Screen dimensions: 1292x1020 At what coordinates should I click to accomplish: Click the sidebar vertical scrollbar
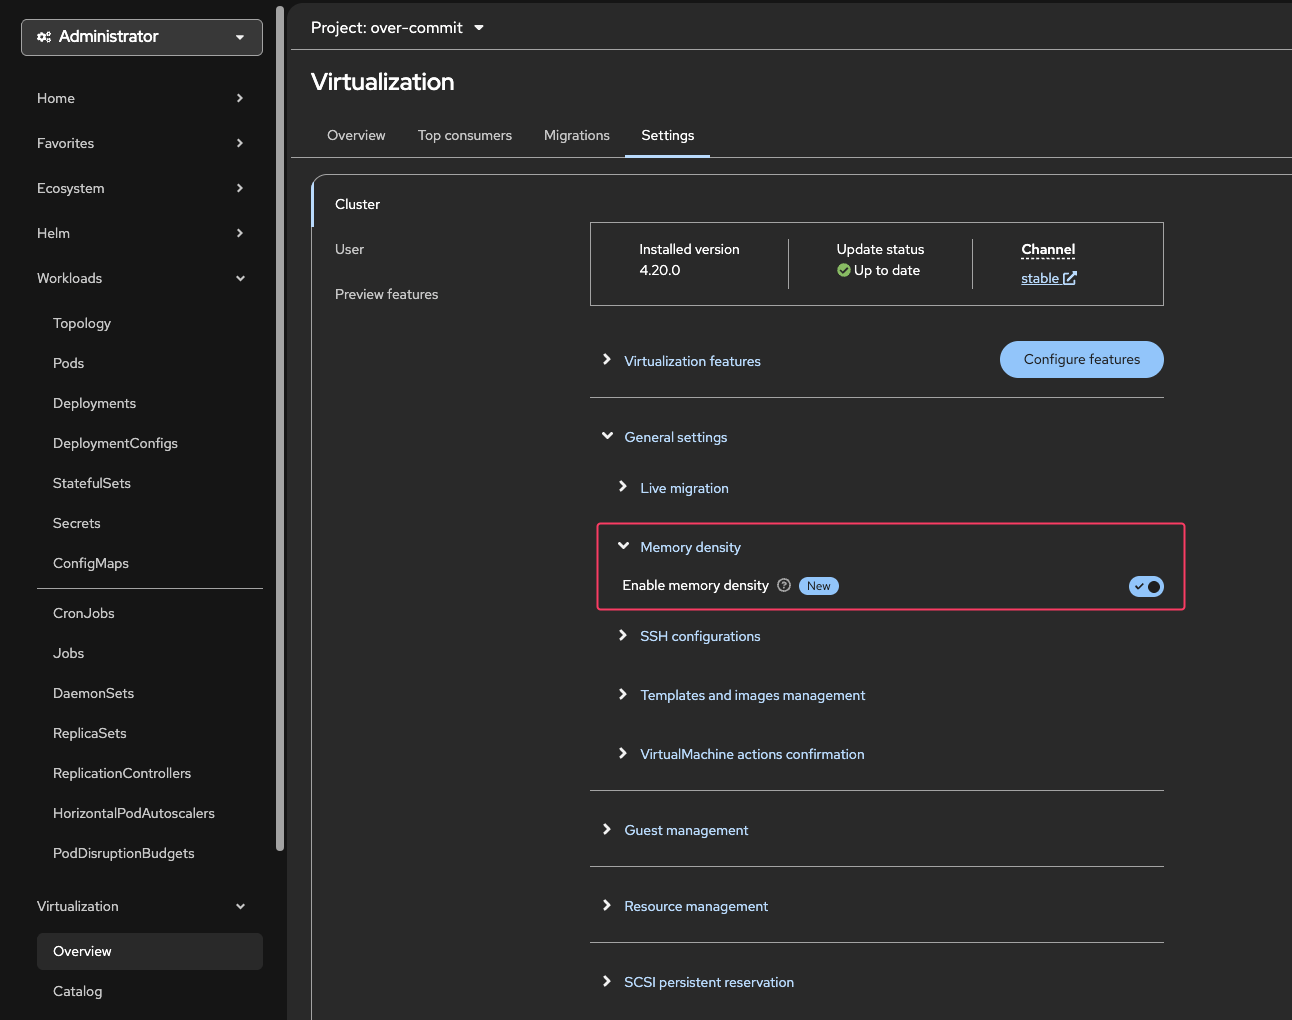280,430
